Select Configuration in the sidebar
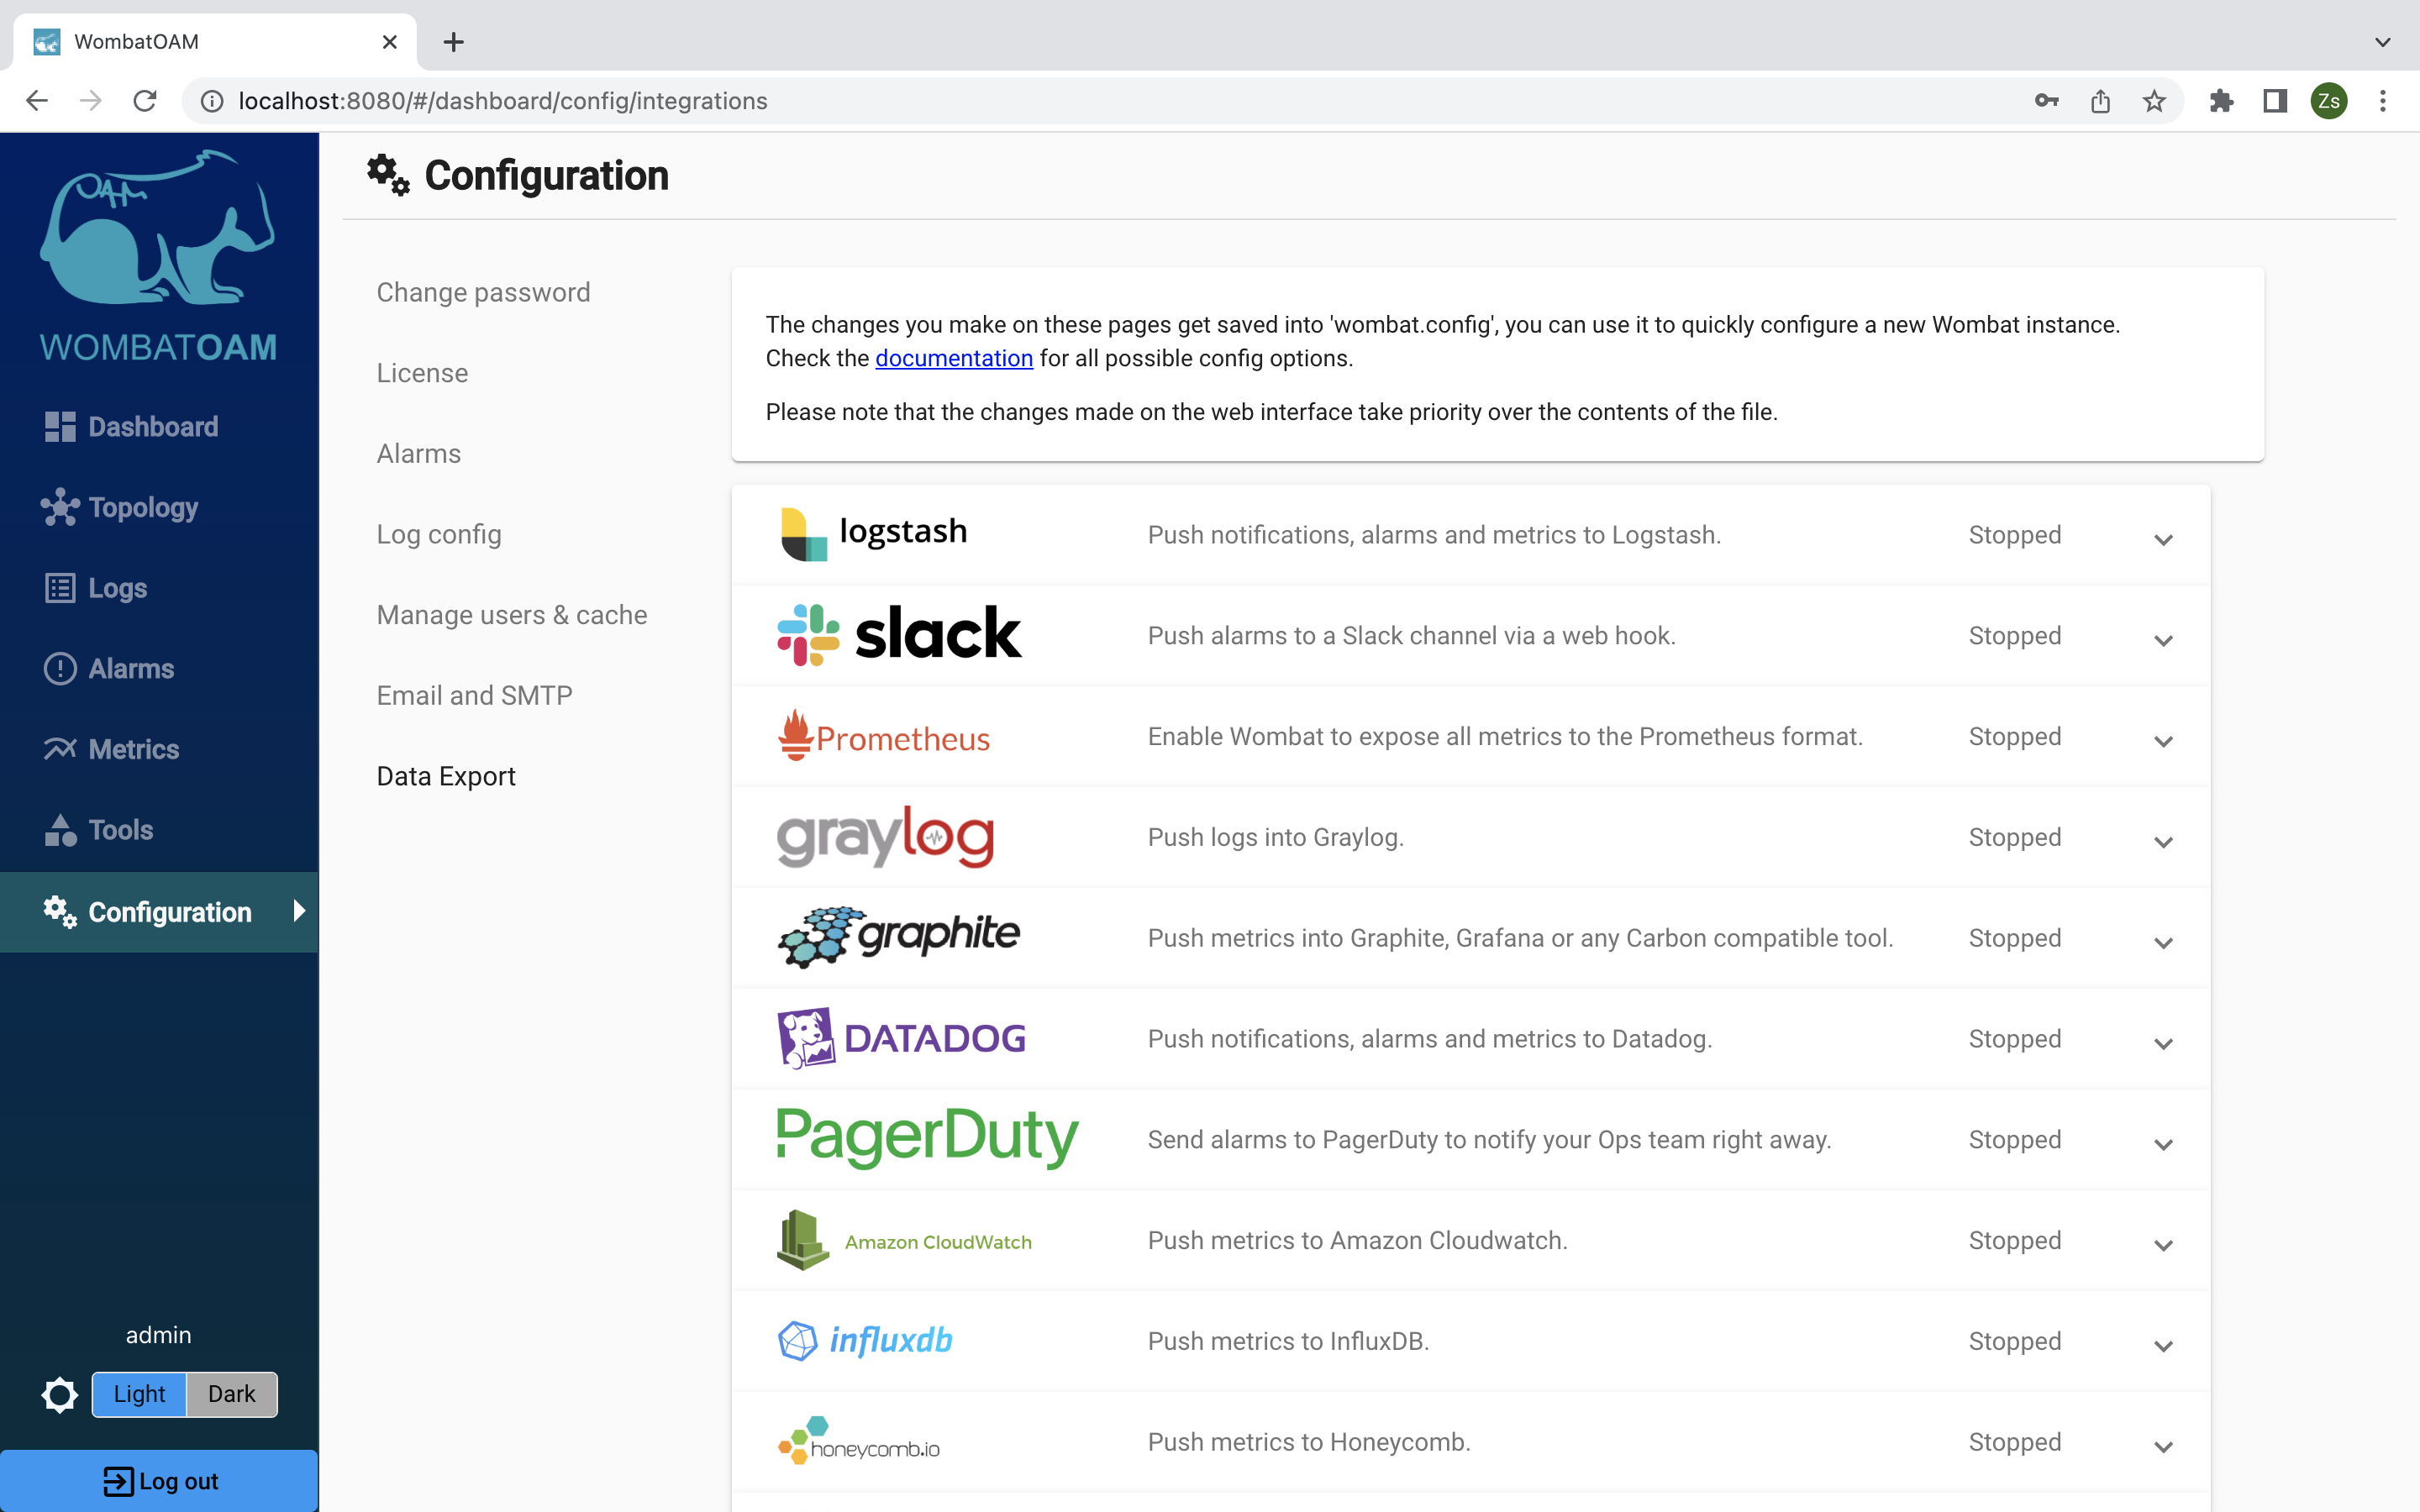The height and width of the screenshot is (1512, 2420). coord(159,912)
